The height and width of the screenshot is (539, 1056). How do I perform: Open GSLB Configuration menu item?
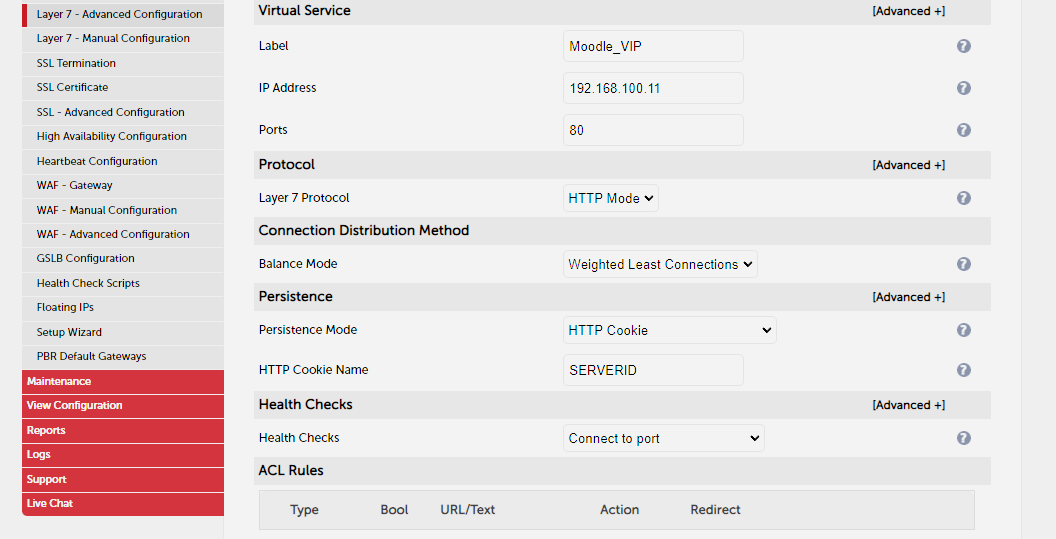click(123, 259)
